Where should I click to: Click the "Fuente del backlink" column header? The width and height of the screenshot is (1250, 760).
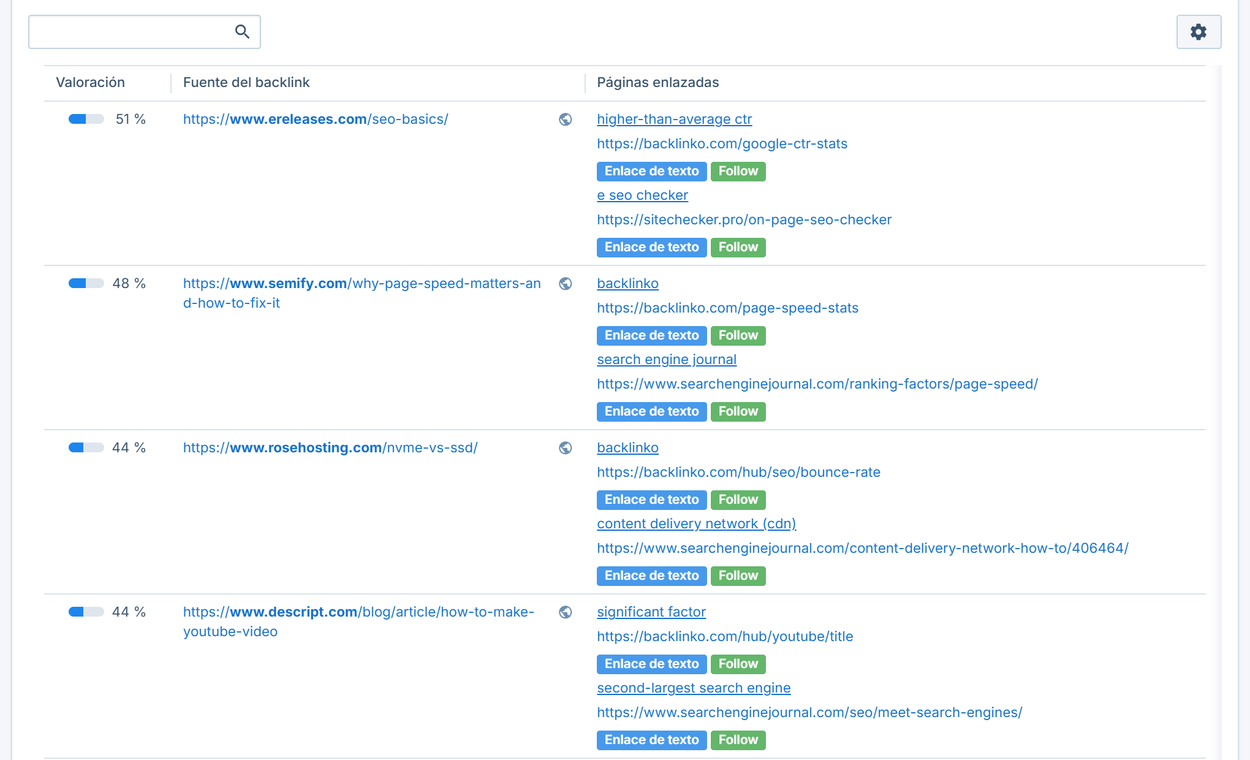click(x=246, y=82)
